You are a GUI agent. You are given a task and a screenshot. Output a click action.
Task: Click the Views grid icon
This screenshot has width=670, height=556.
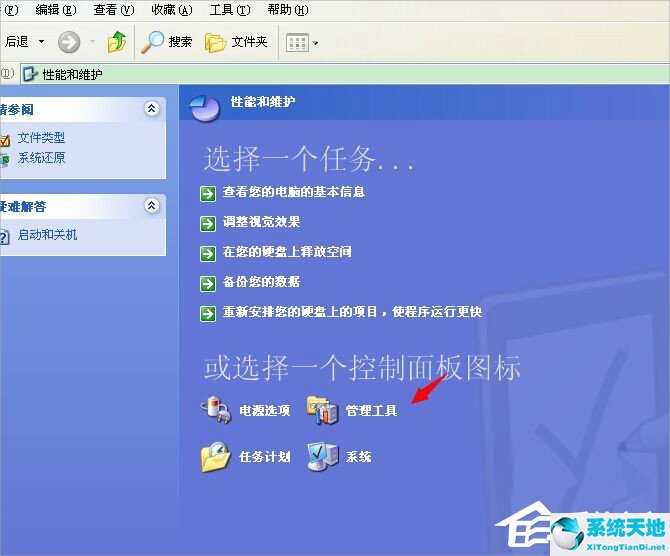pos(297,43)
